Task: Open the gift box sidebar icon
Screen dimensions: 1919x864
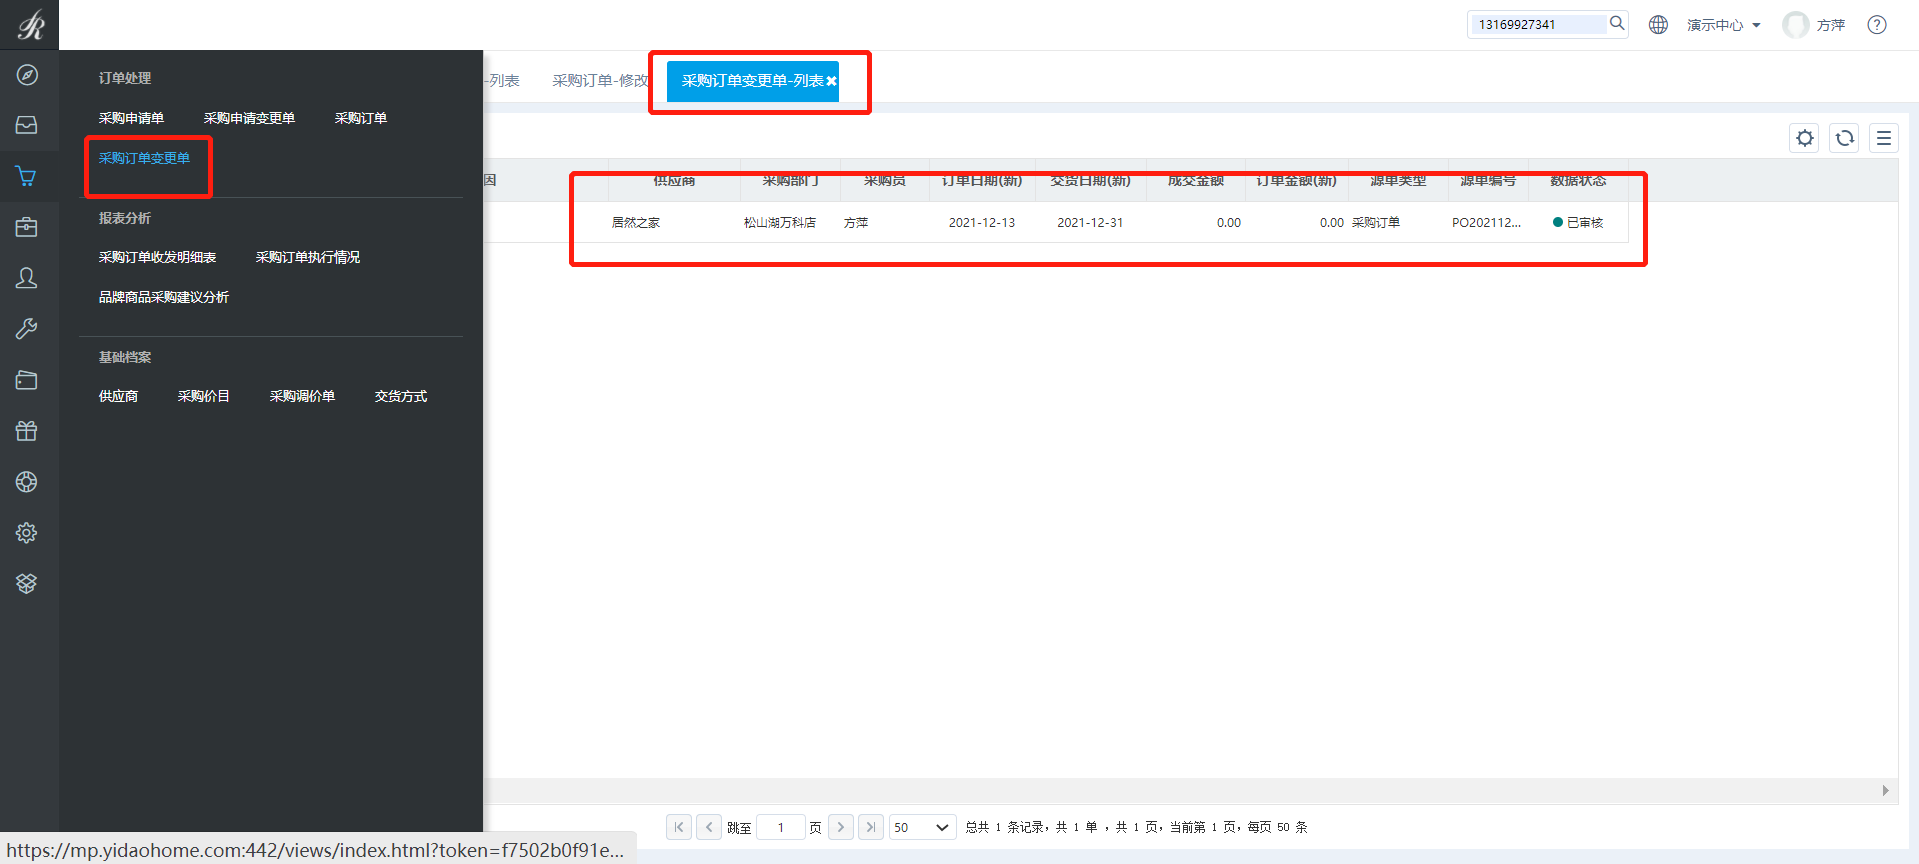Action: [x=27, y=431]
